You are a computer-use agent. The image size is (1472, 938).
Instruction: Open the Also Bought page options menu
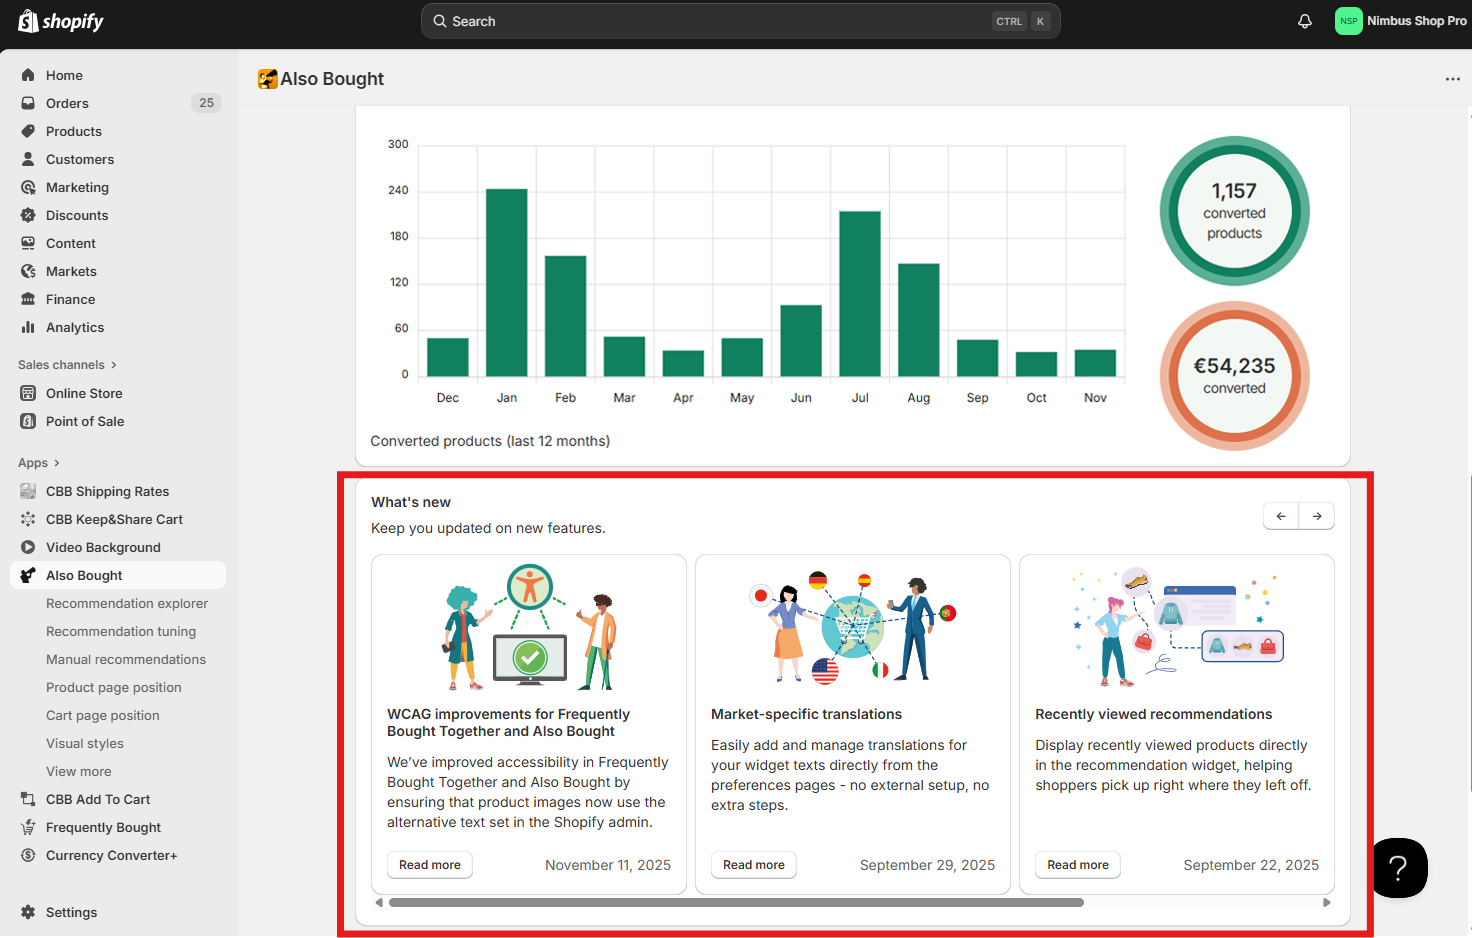point(1452,79)
